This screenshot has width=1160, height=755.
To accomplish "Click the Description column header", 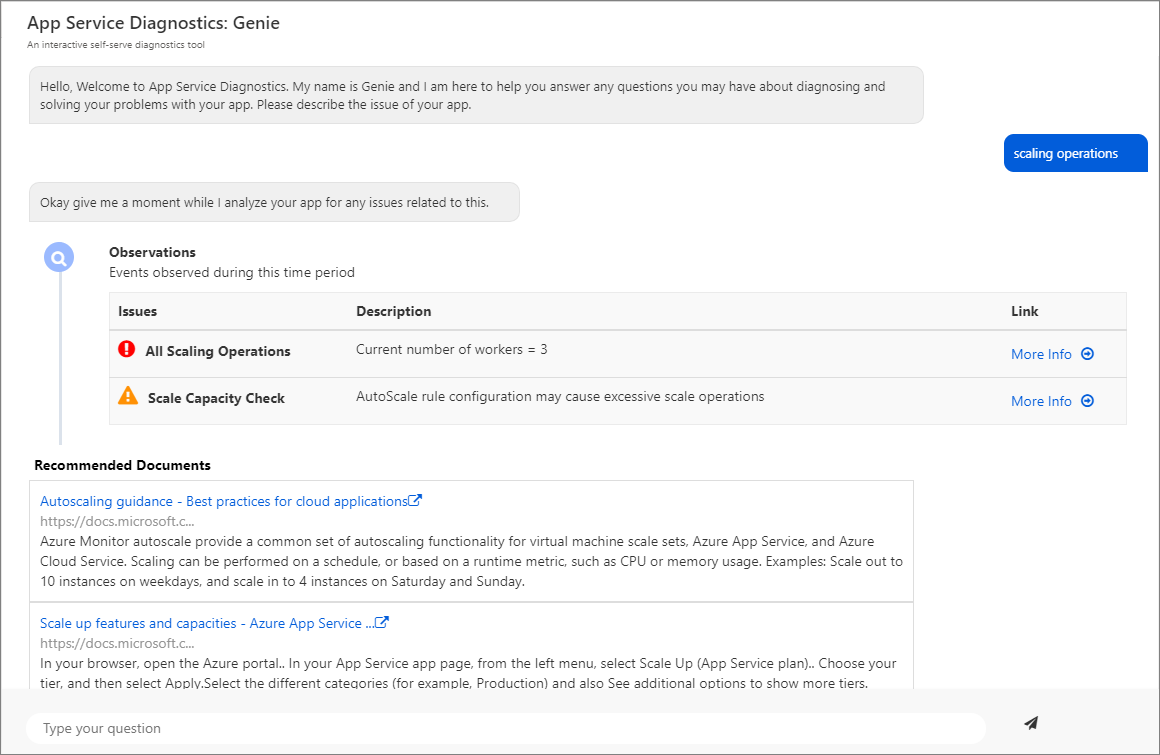I will (394, 311).
